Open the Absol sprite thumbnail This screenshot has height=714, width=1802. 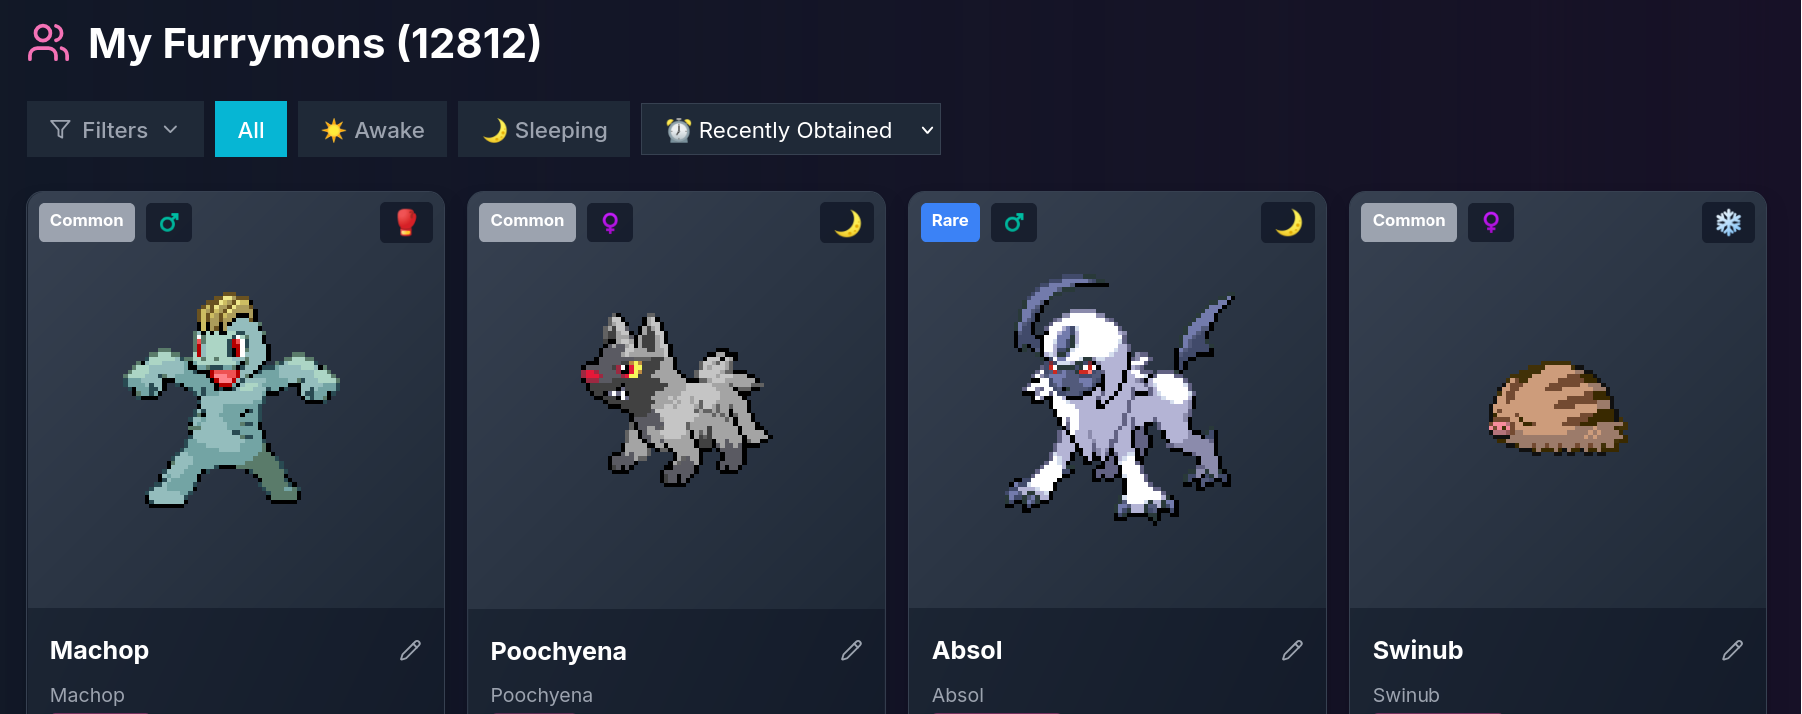click(1118, 400)
